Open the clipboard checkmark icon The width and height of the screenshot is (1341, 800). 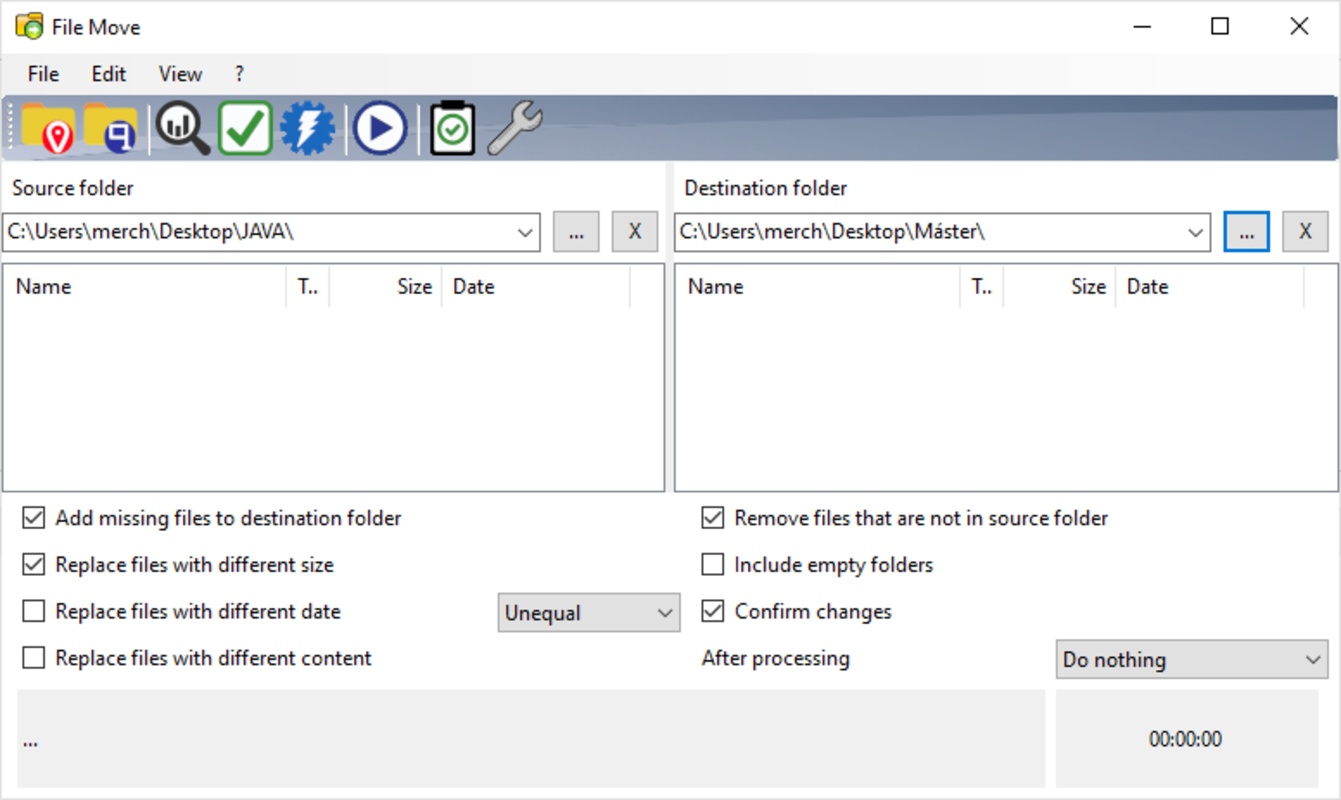pos(452,129)
